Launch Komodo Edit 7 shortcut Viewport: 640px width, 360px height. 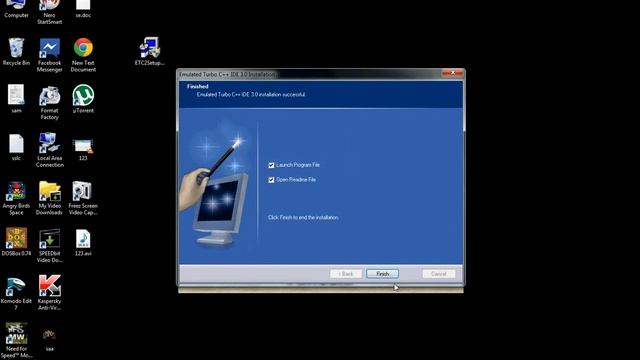pyautogui.click(x=16, y=293)
